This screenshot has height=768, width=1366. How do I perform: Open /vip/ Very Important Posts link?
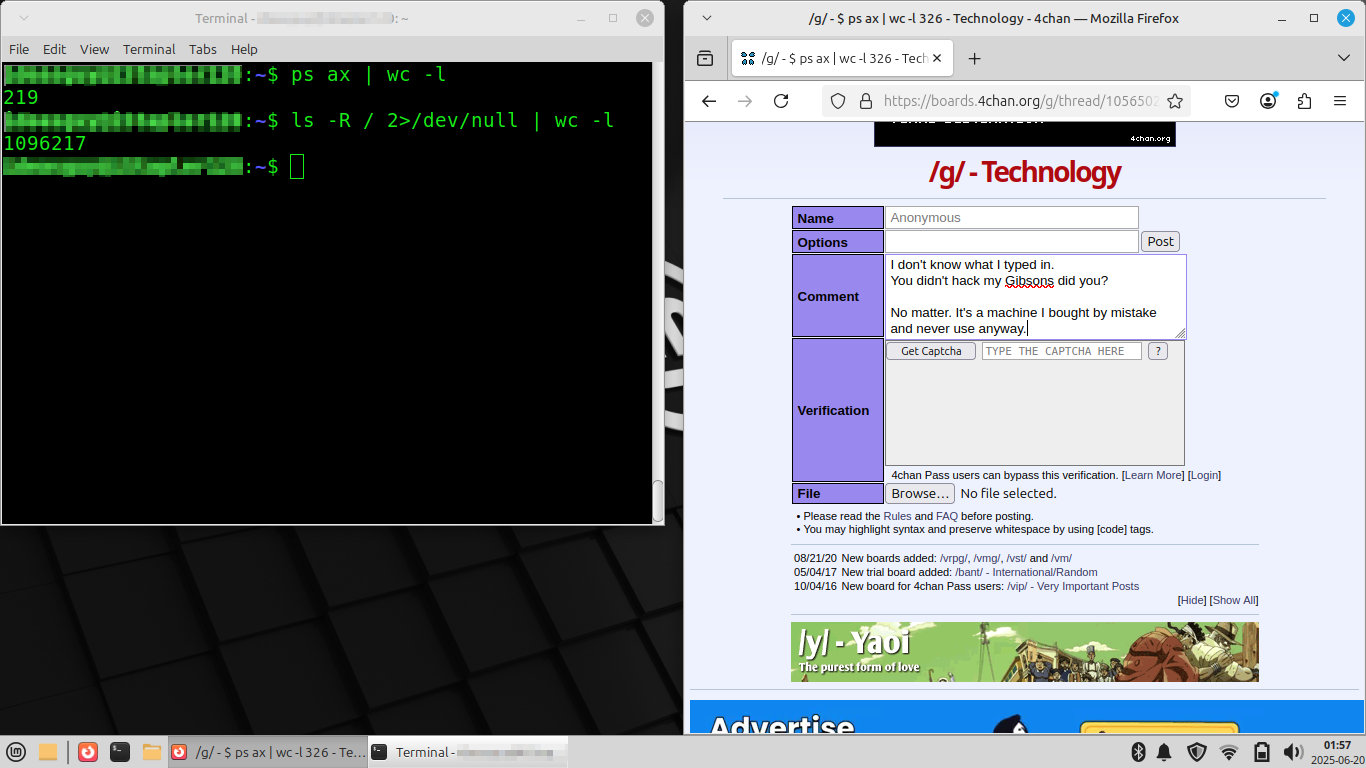point(1073,586)
